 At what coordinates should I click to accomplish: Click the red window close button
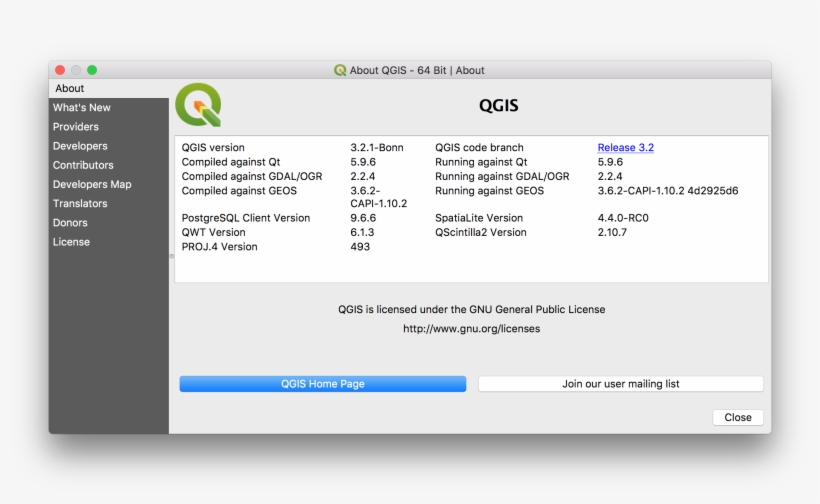click(60, 70)
